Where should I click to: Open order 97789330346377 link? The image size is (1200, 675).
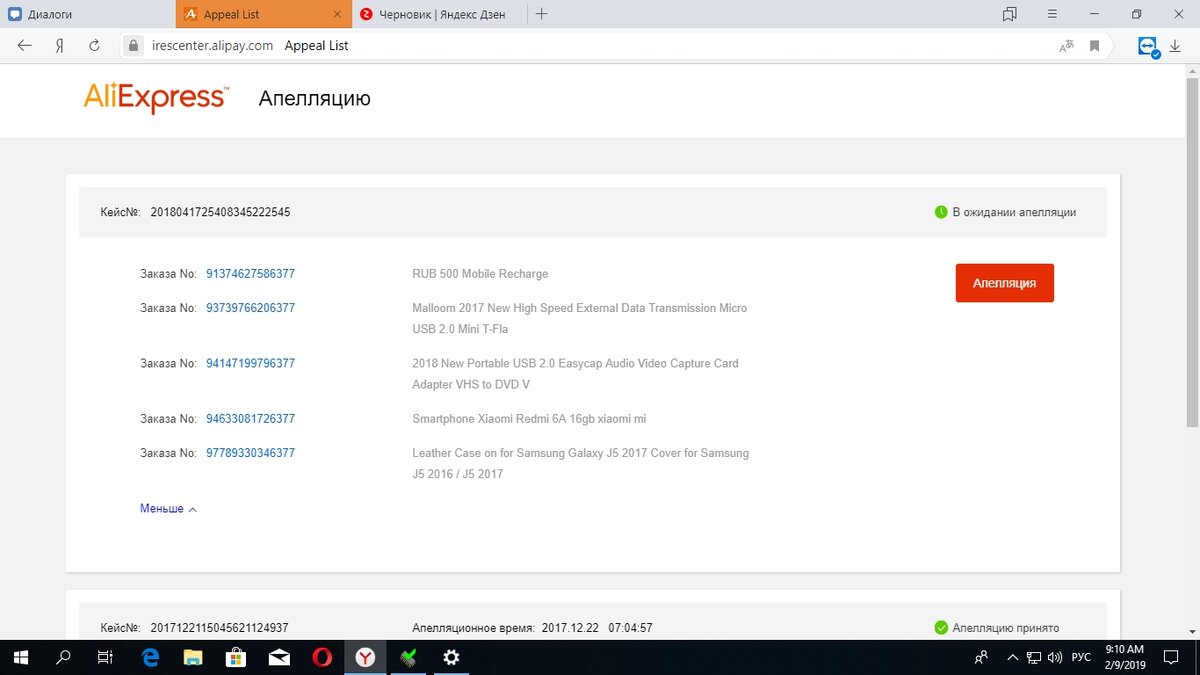pyautogui.click(x=250, y=453)
